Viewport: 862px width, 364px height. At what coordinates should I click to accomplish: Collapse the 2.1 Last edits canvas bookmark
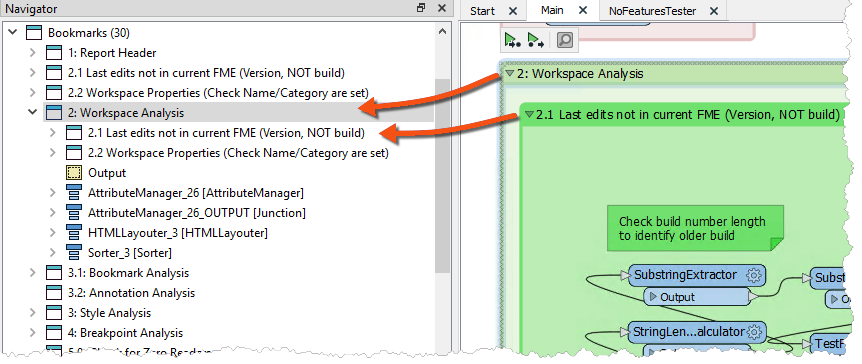pos(530,115)
